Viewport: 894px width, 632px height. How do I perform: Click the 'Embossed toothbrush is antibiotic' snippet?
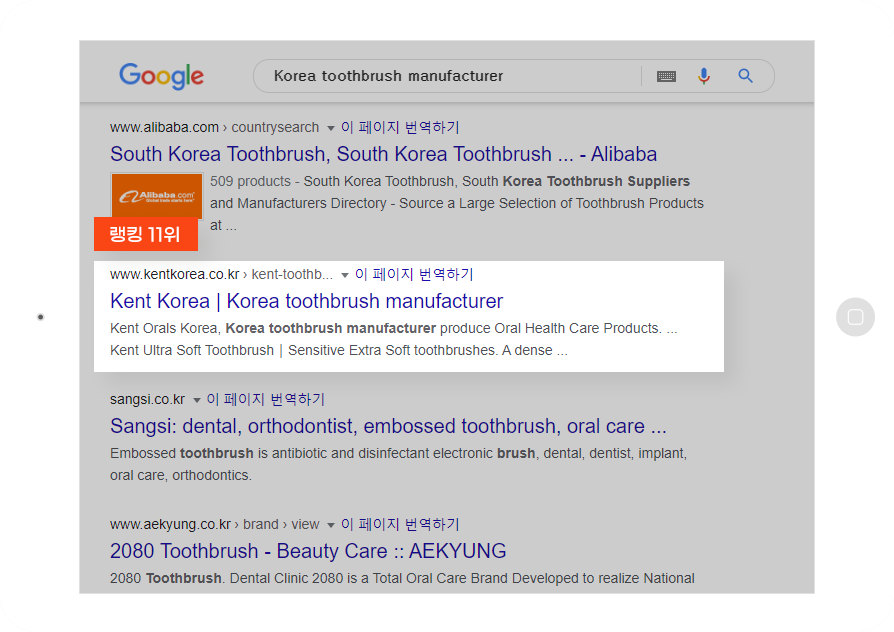399,464
